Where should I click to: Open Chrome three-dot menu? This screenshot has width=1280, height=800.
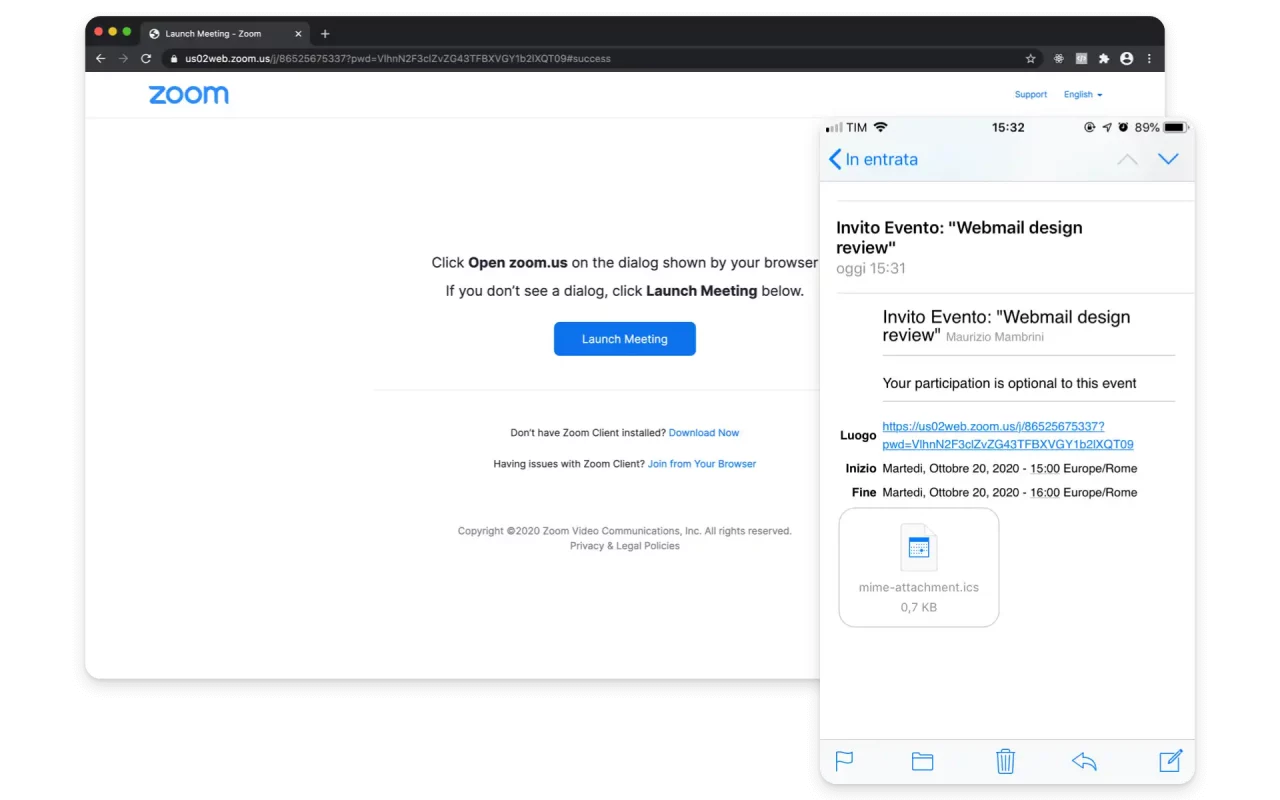[1149, 59]
